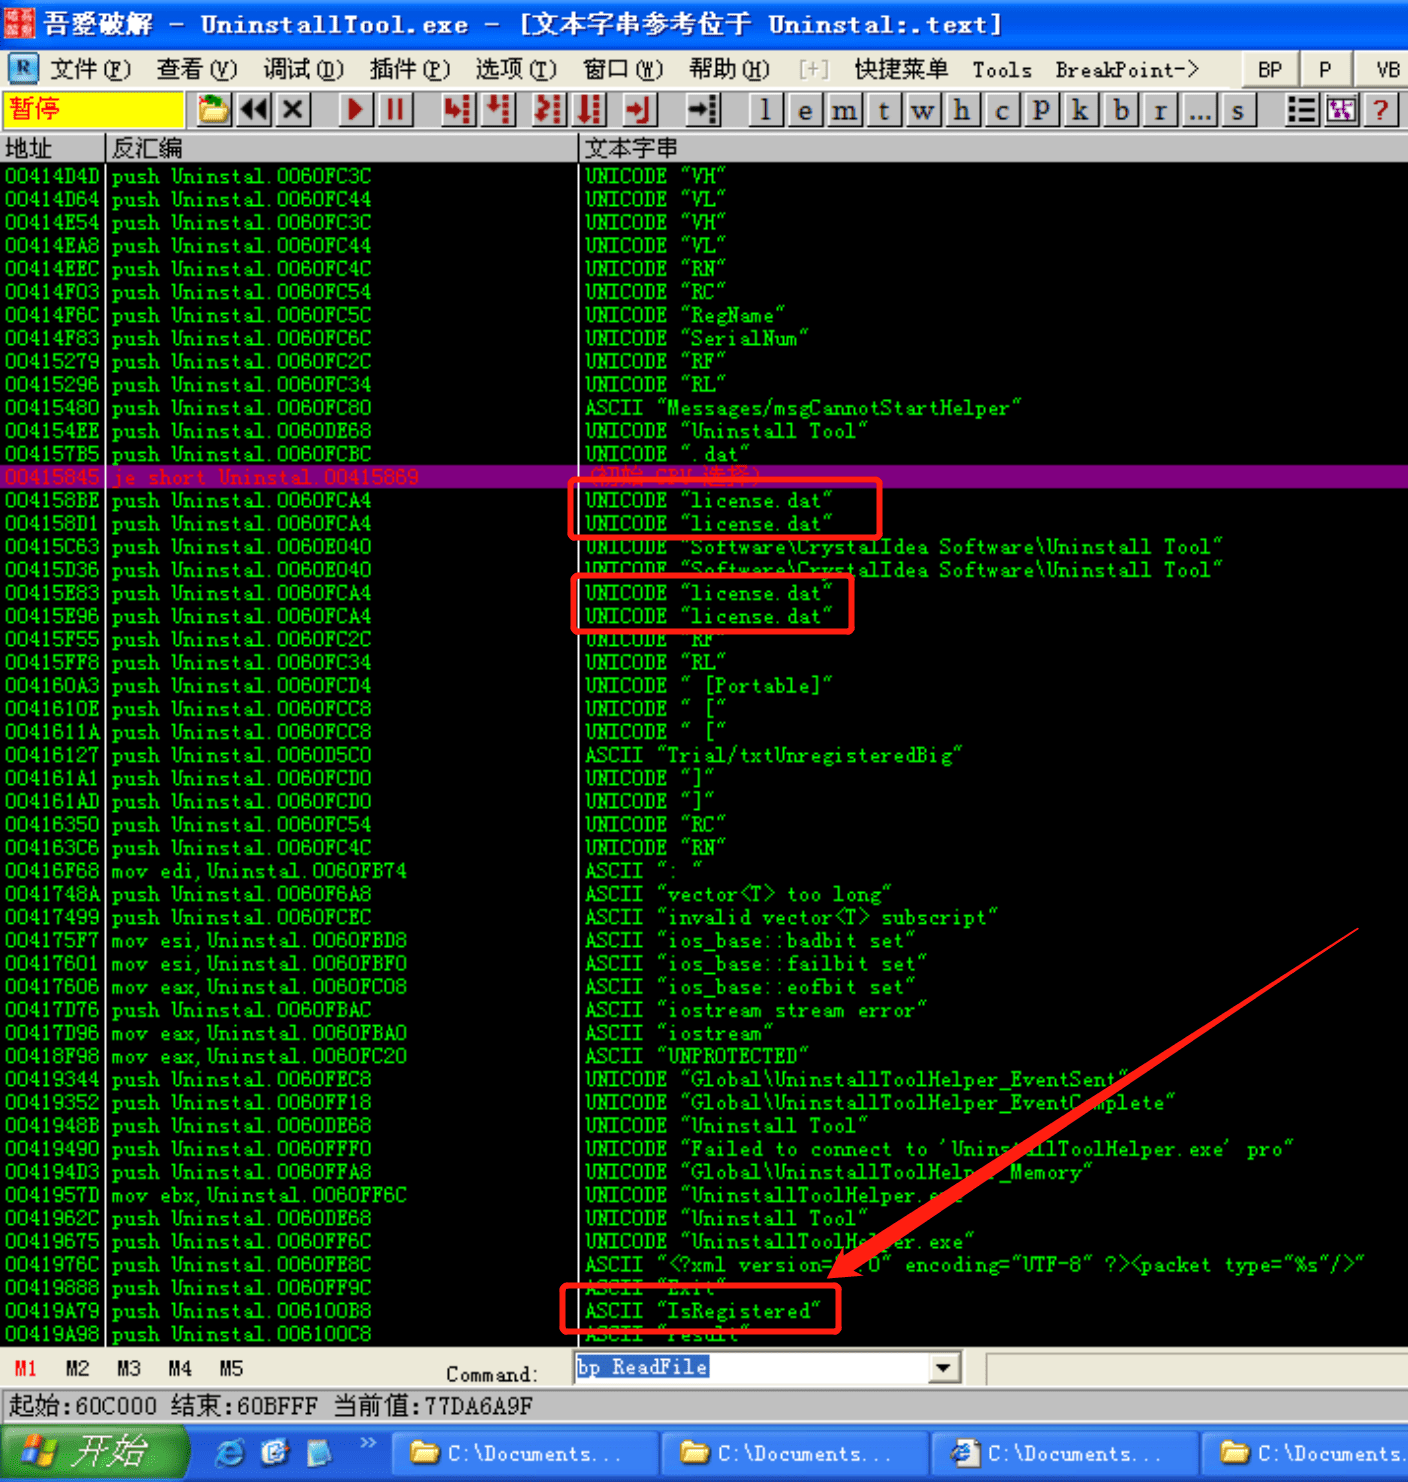The image size is (1408, 1482).
Task: Click the P button beside BP
Action: [x=1325, y=69]
